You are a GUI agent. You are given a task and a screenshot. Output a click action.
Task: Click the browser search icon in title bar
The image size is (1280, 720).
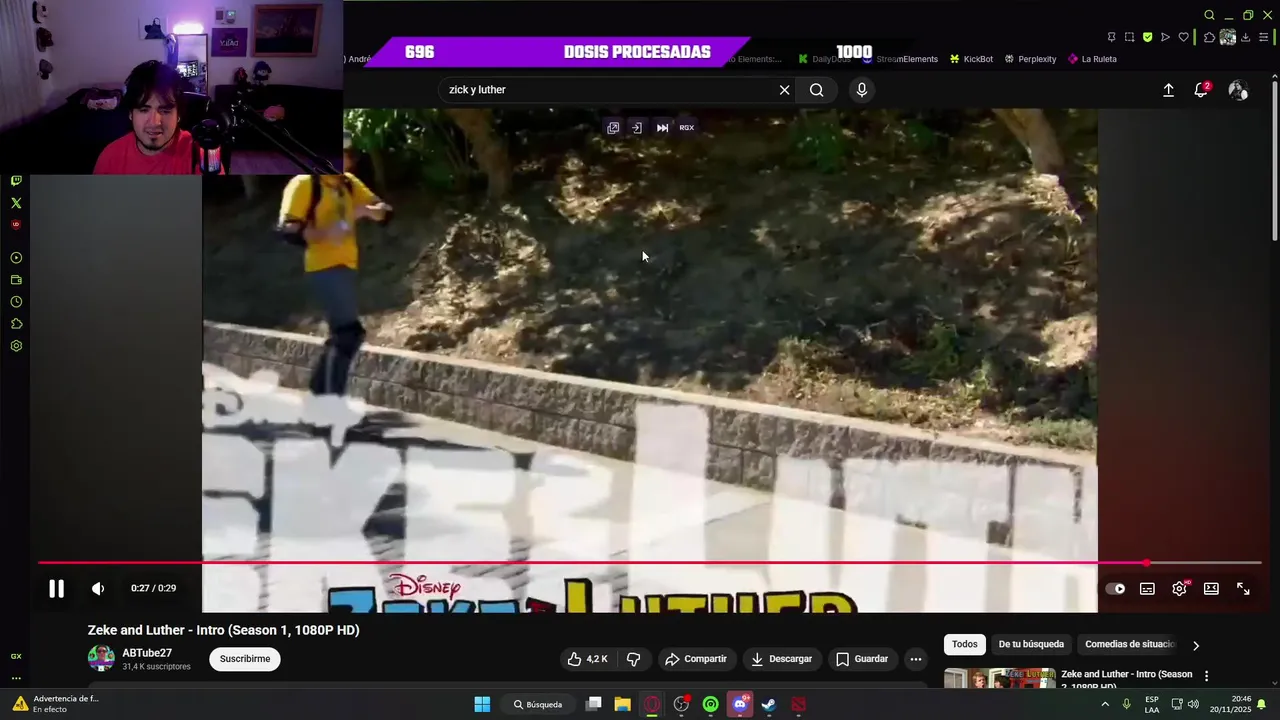(x=1209, y=15)
